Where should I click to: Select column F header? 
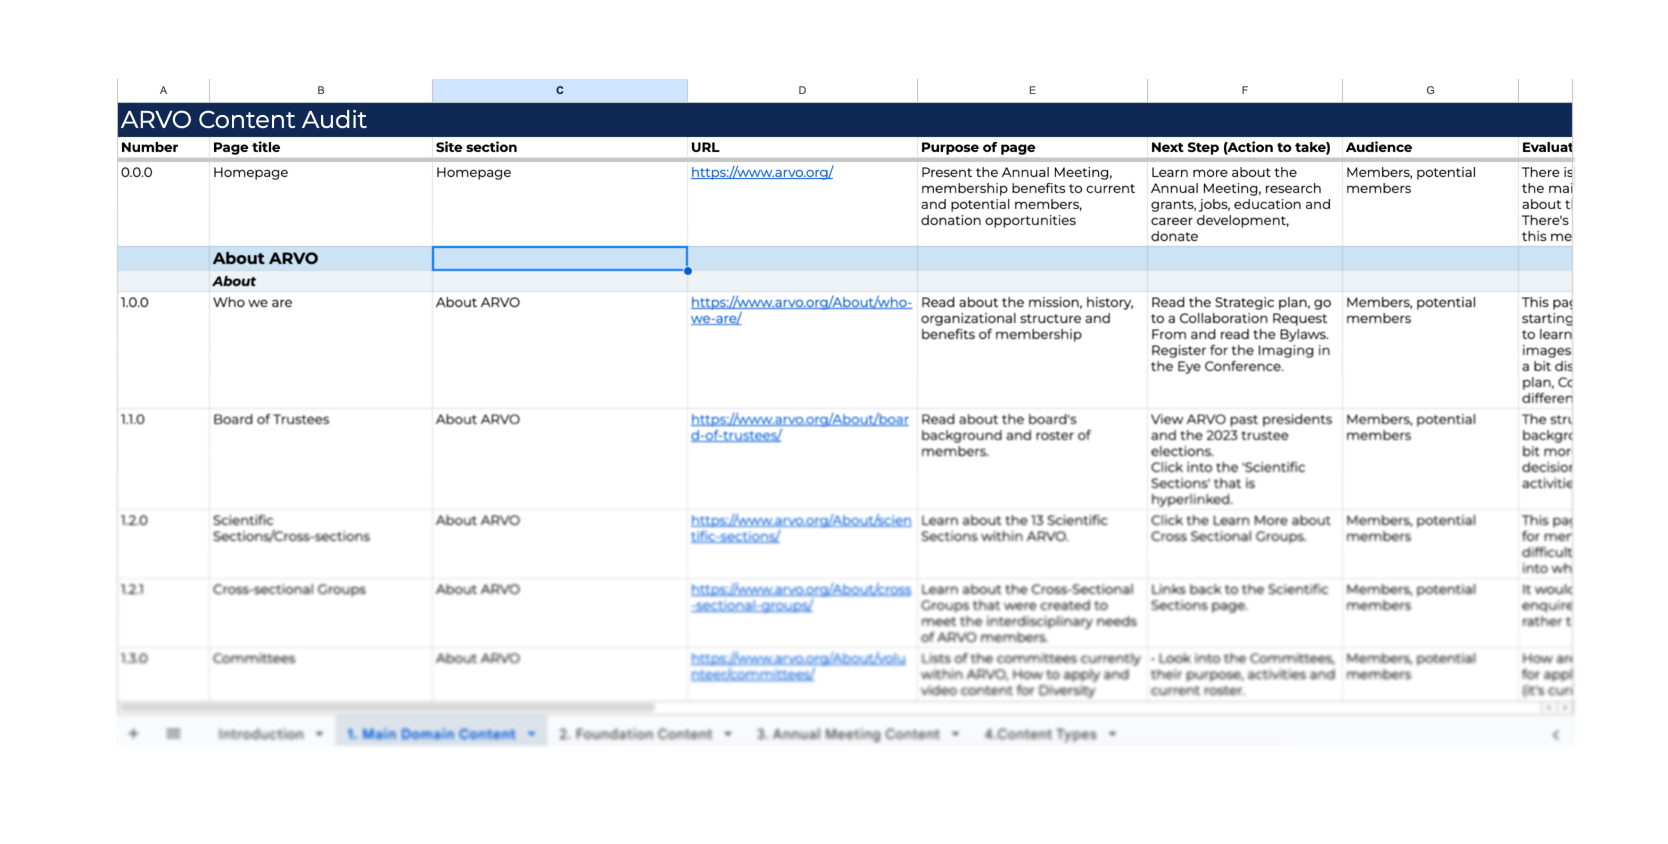coord(1245,90)
